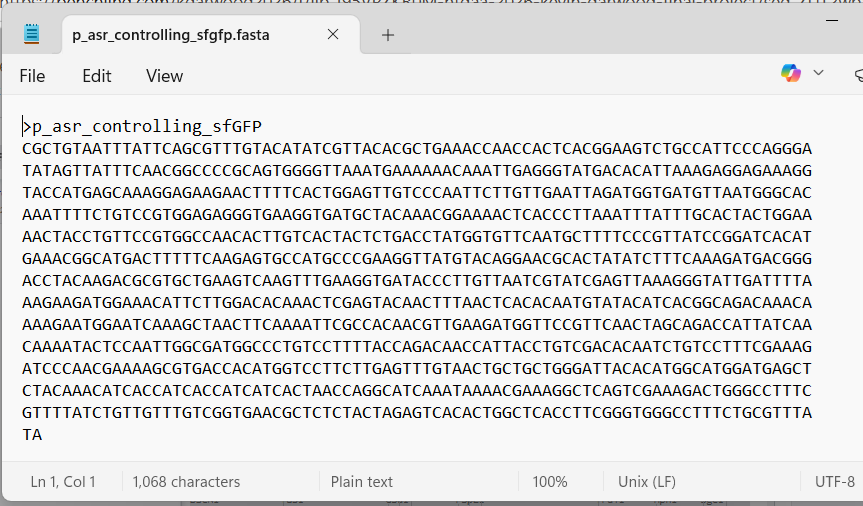
Task: Click the 1,068 characters status entry
Action: [186, 482]
